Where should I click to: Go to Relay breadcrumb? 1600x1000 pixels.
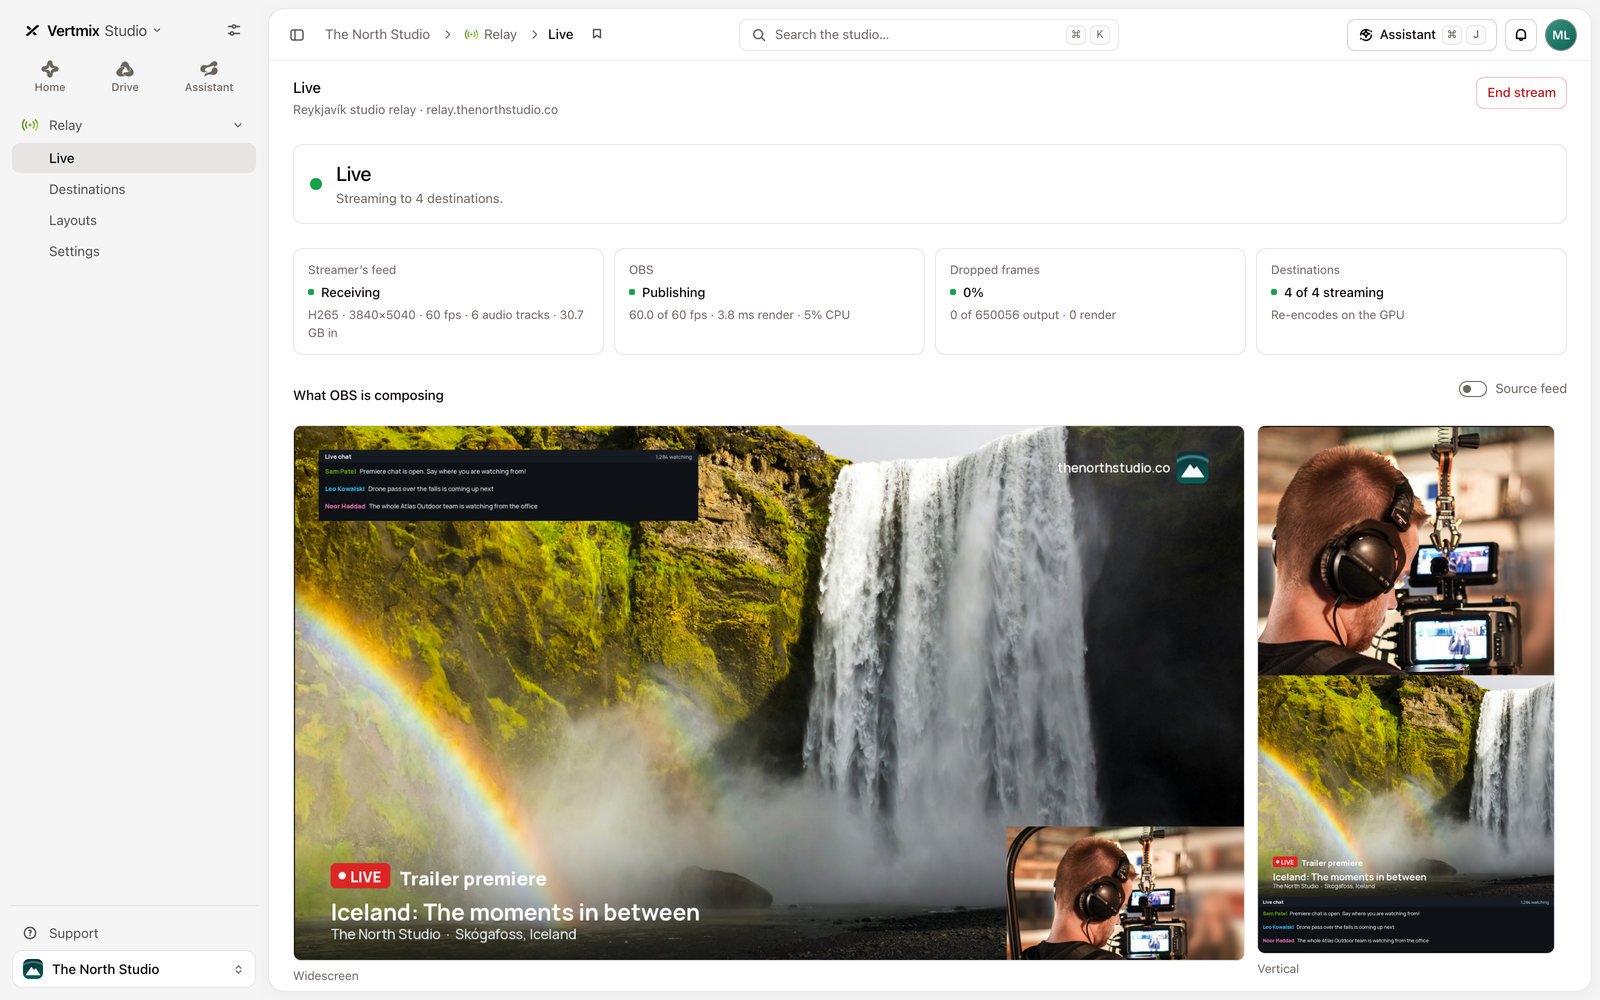click(490, 35)
